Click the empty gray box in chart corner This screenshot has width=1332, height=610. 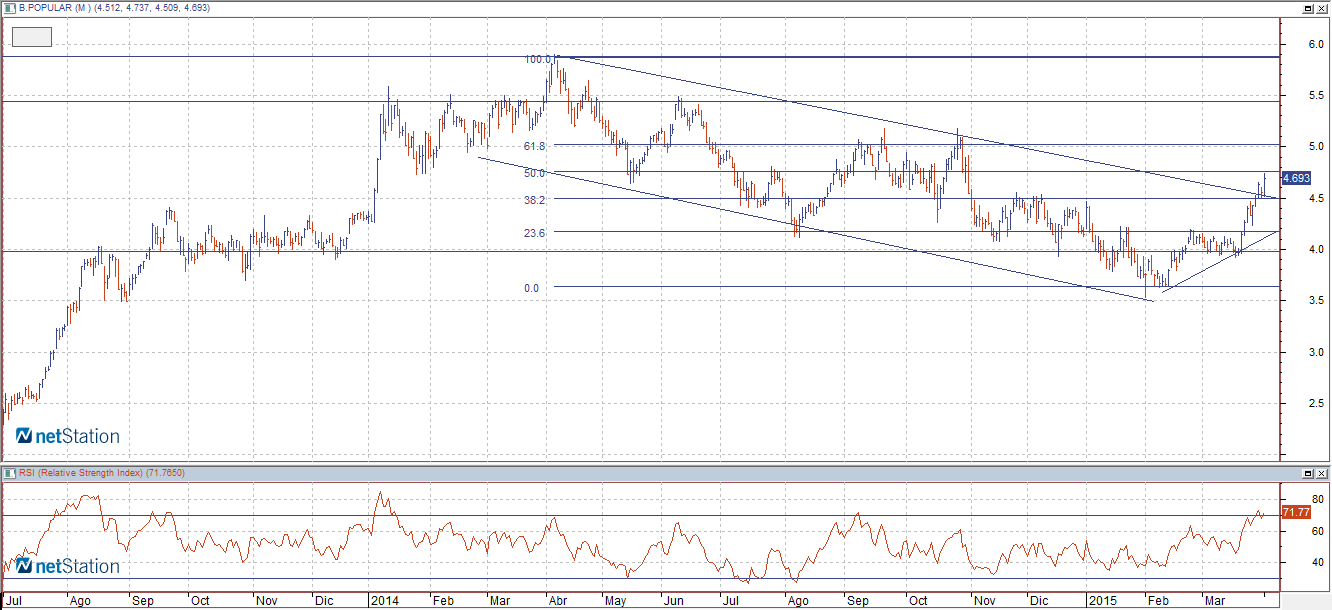(32, 37)
